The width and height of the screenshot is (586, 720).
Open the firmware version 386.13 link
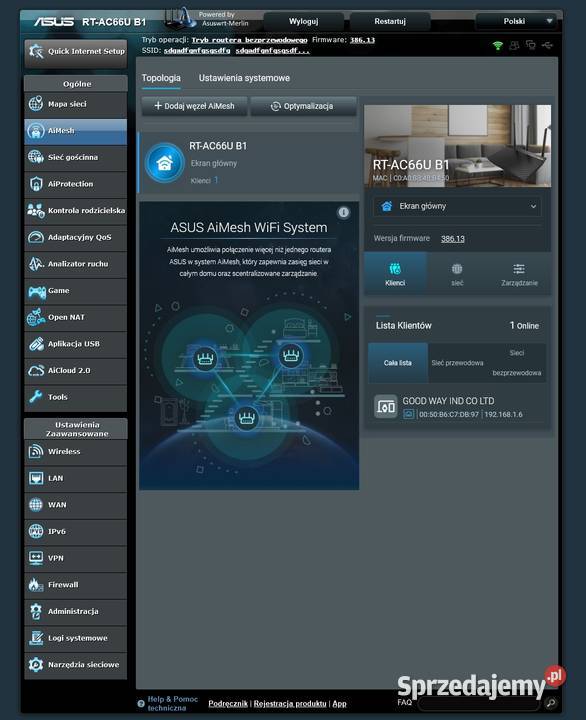[x=453, y=239]
